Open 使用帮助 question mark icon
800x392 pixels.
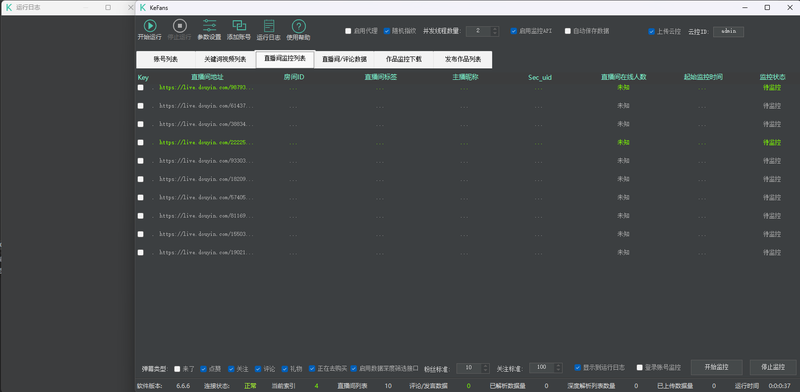[x=298, y=26]
